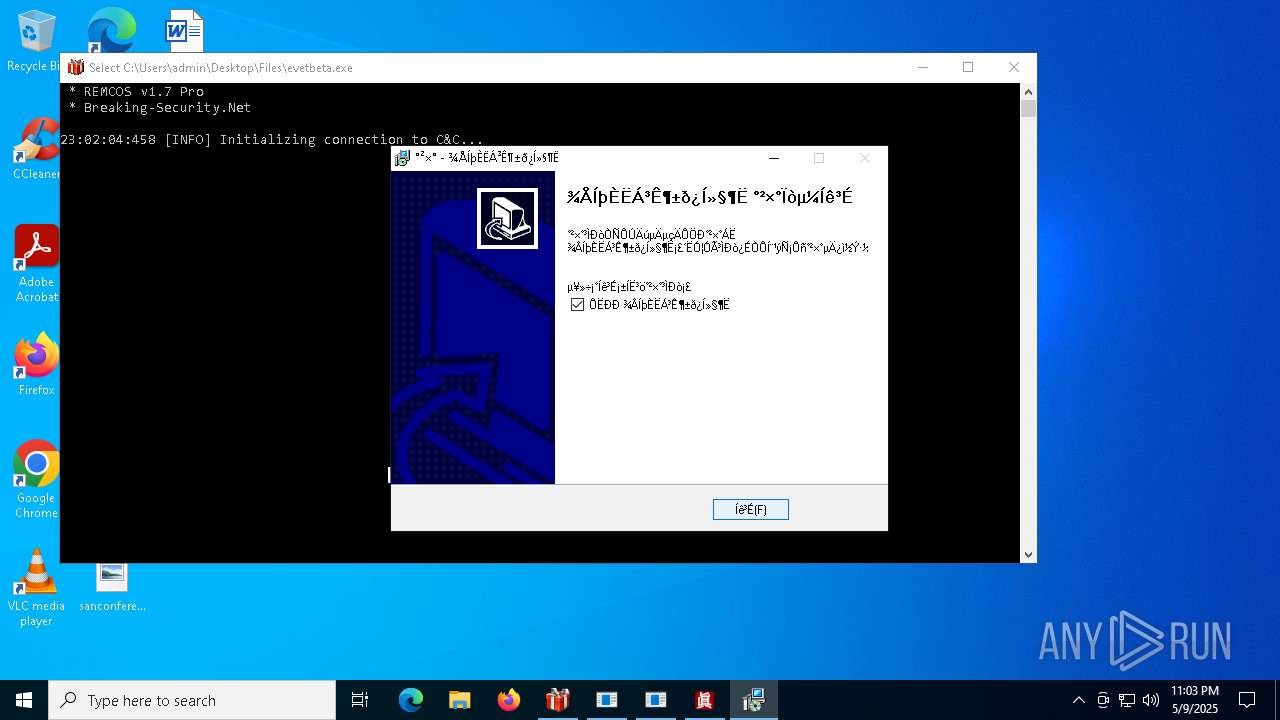
Task: Maximize the evetbeta.exe console window
Action: pos(968,67)
